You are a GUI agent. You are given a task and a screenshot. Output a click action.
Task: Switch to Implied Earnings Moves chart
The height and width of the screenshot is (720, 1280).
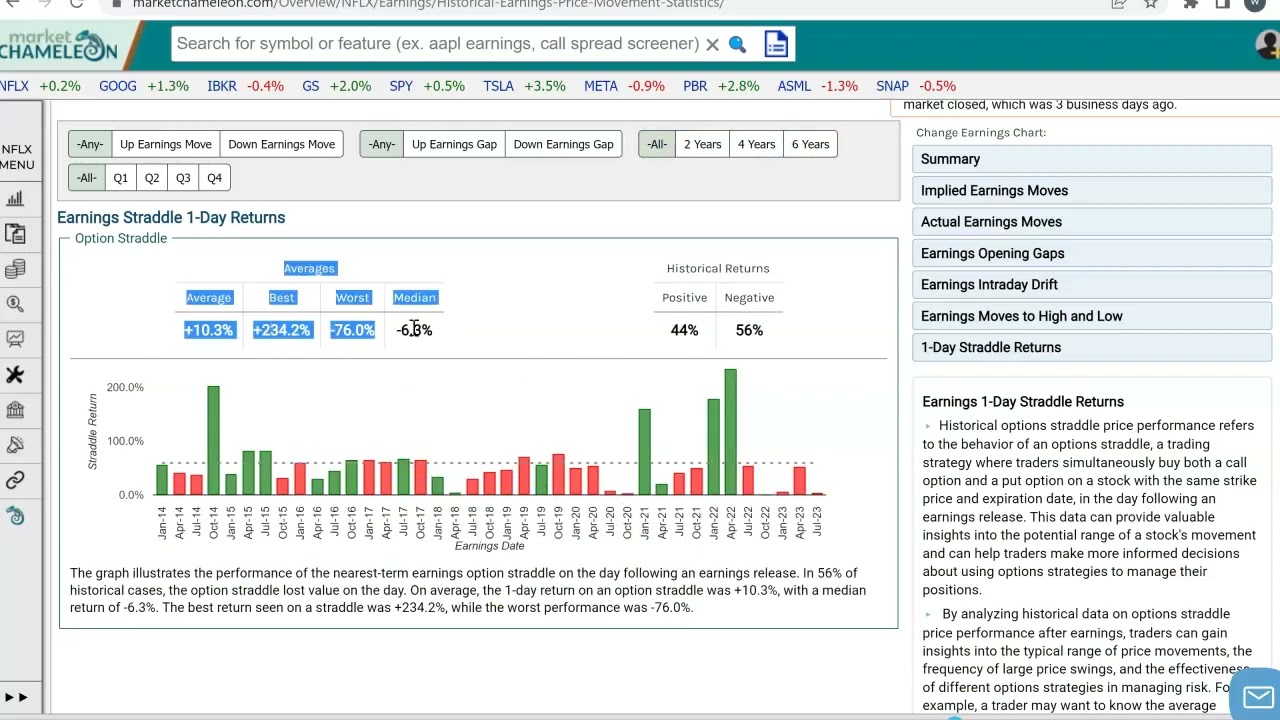click(x=1092, y=190)
